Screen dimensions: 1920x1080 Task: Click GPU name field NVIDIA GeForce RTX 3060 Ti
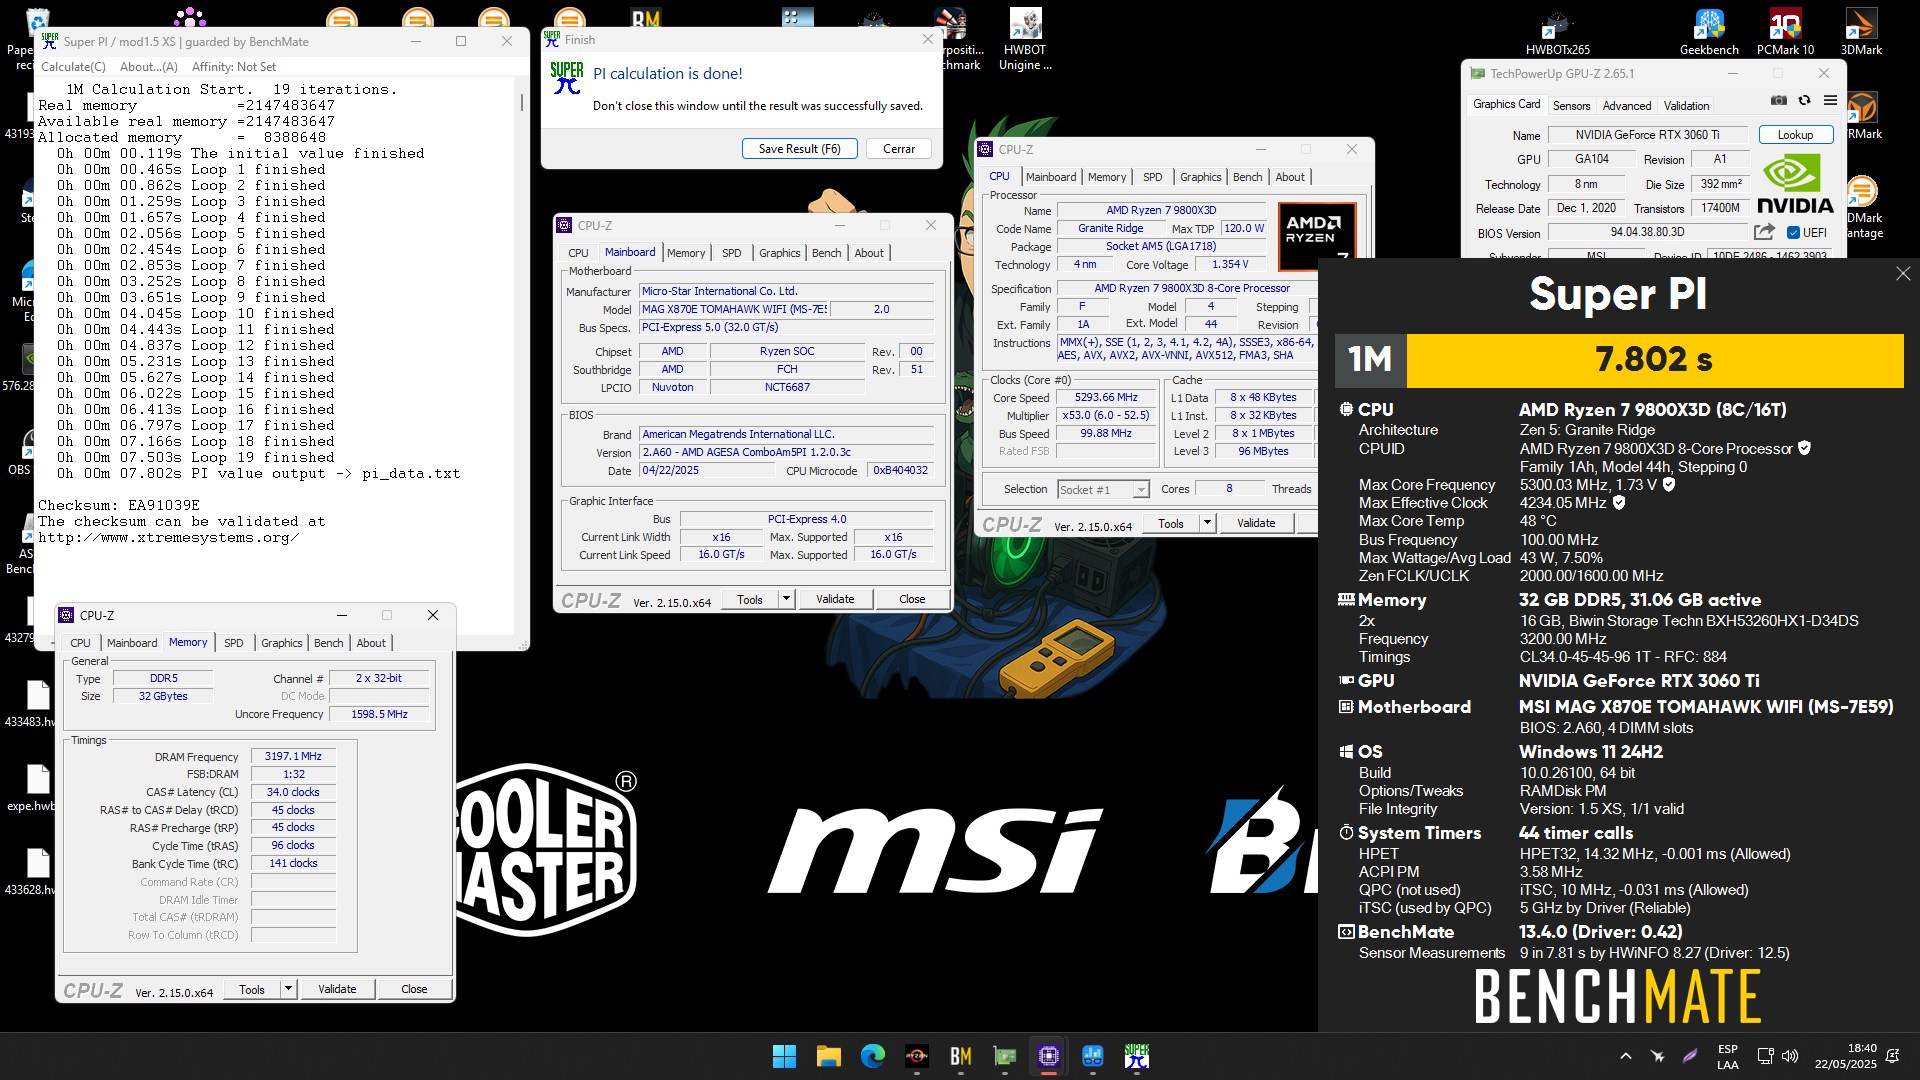click(1647, 135)
